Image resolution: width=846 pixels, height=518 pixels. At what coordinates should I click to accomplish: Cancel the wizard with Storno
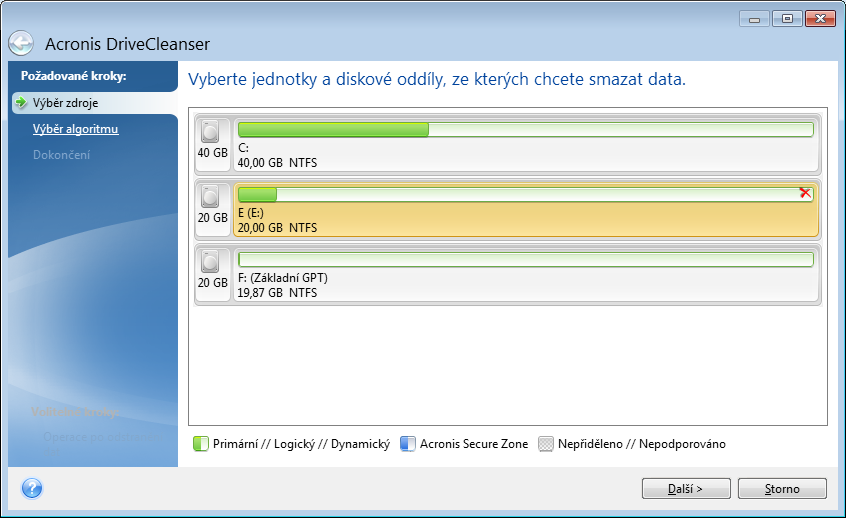point(782,489)
